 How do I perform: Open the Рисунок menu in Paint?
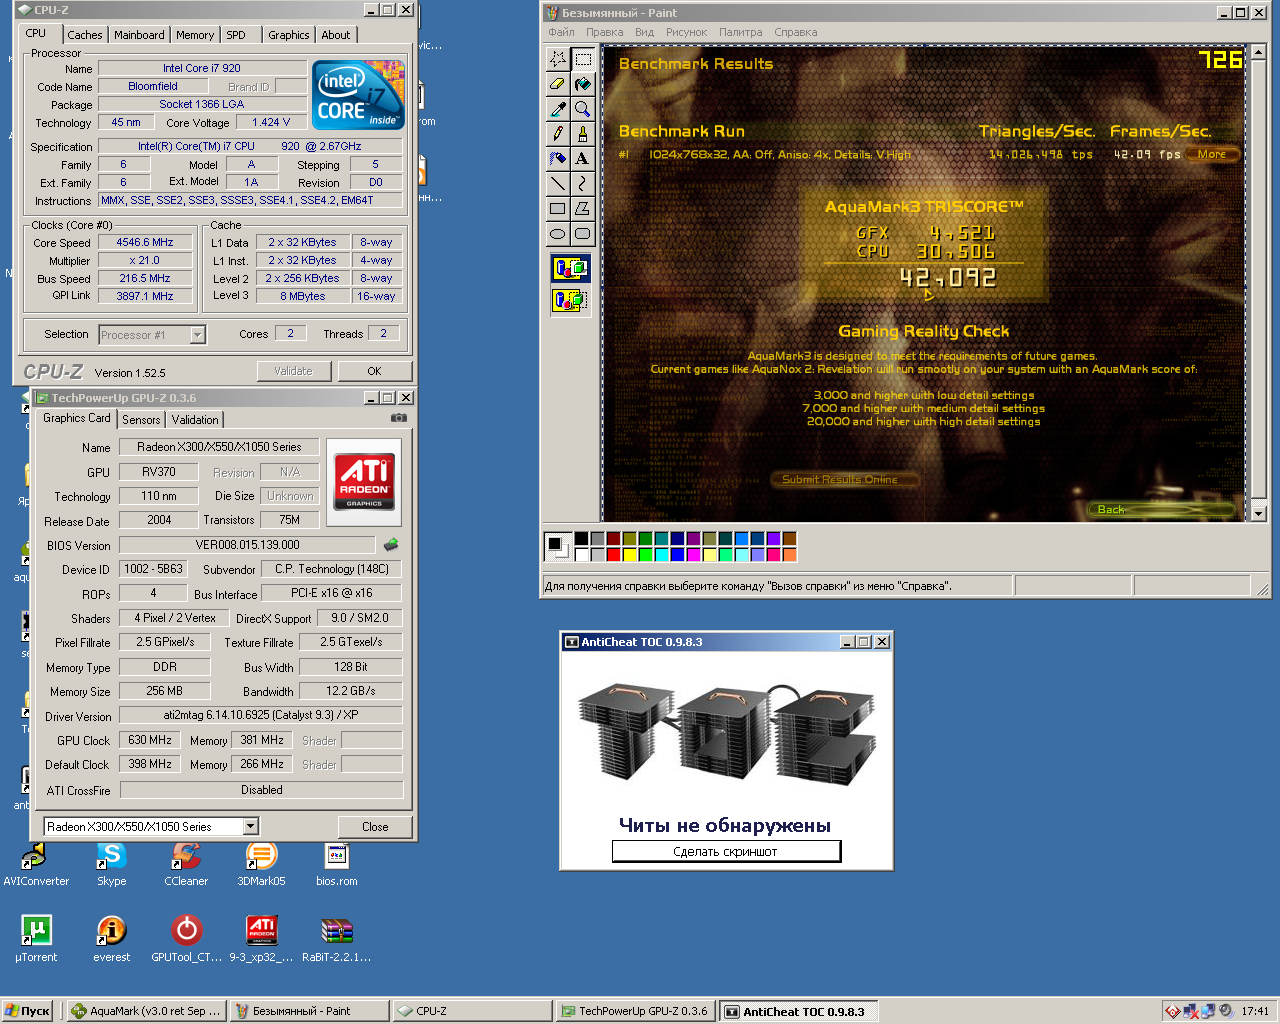click(686, 32)
